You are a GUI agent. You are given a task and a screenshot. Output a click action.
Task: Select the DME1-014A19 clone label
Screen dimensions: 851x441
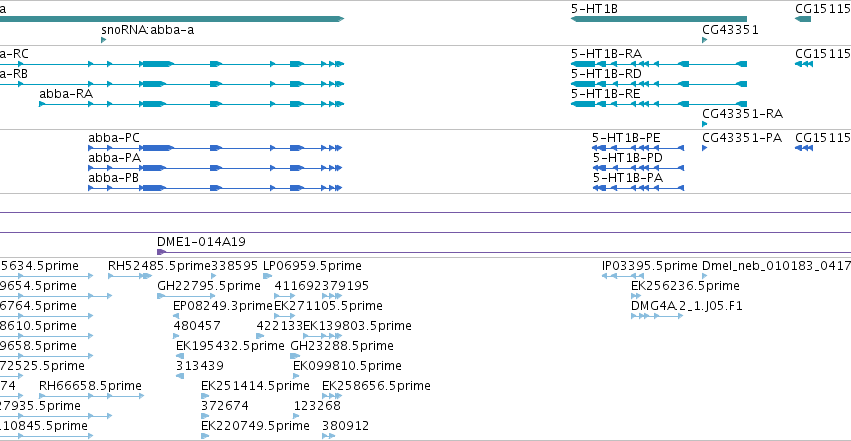coord(201,242)
